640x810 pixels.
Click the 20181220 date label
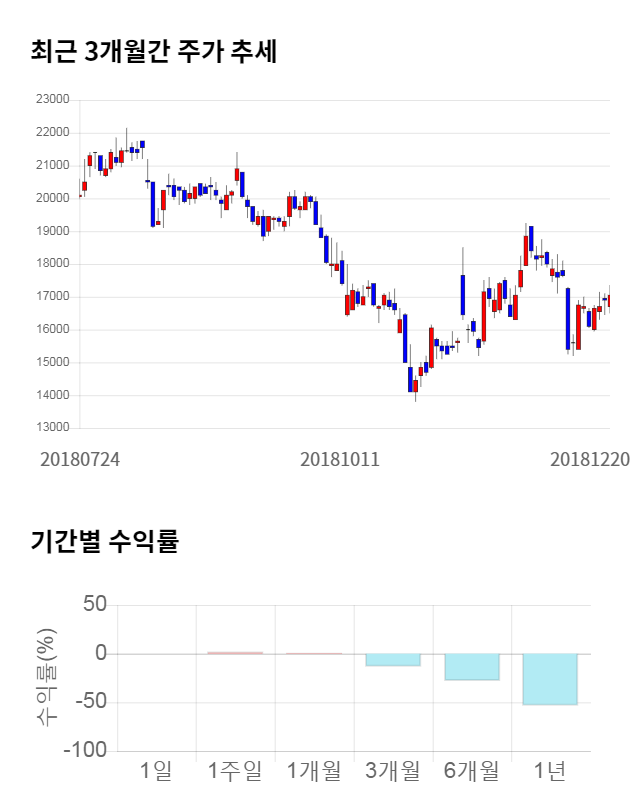click(591, 459)
